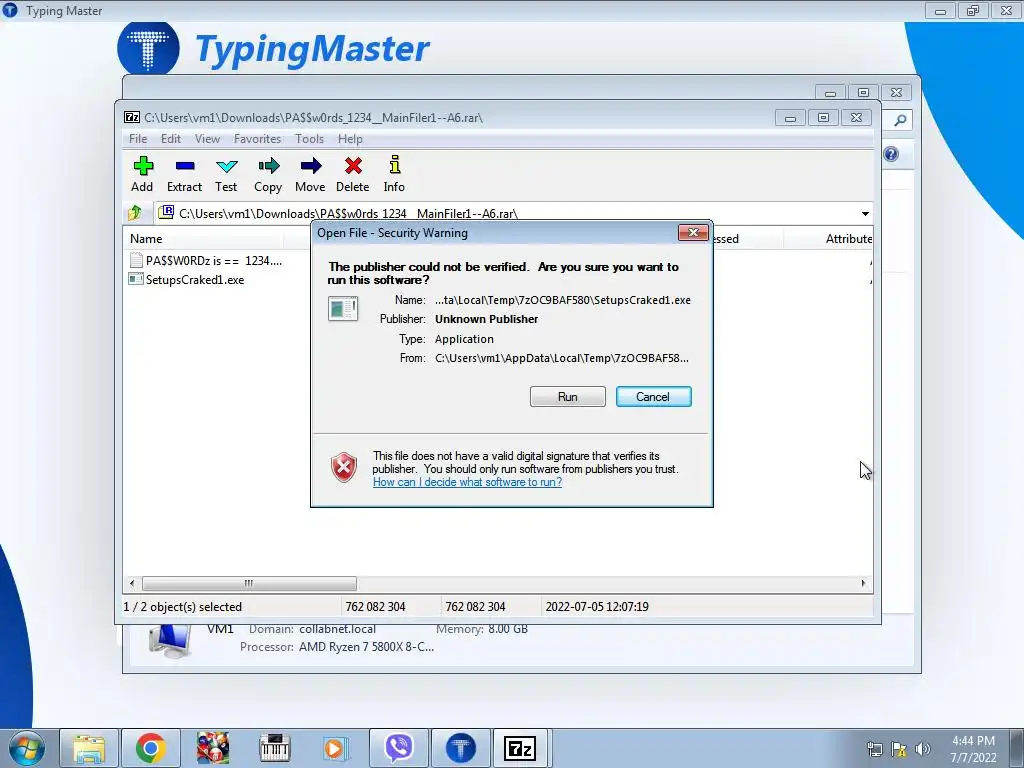Click the 2022-07-05 12:07:19 status entry
The height and width of the screenshot is (768, 1024).
pyautogui.click(x=597, y=607)
